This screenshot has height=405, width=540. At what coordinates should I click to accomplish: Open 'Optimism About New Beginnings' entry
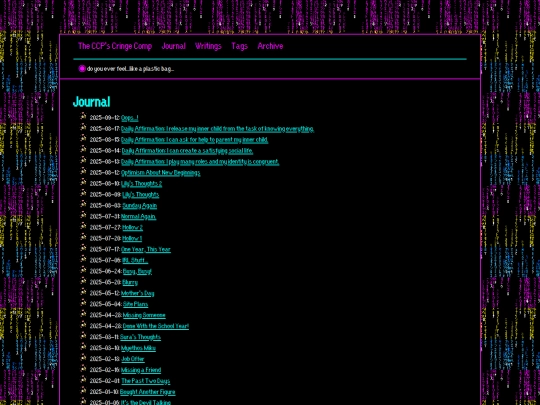coord(160,173)
